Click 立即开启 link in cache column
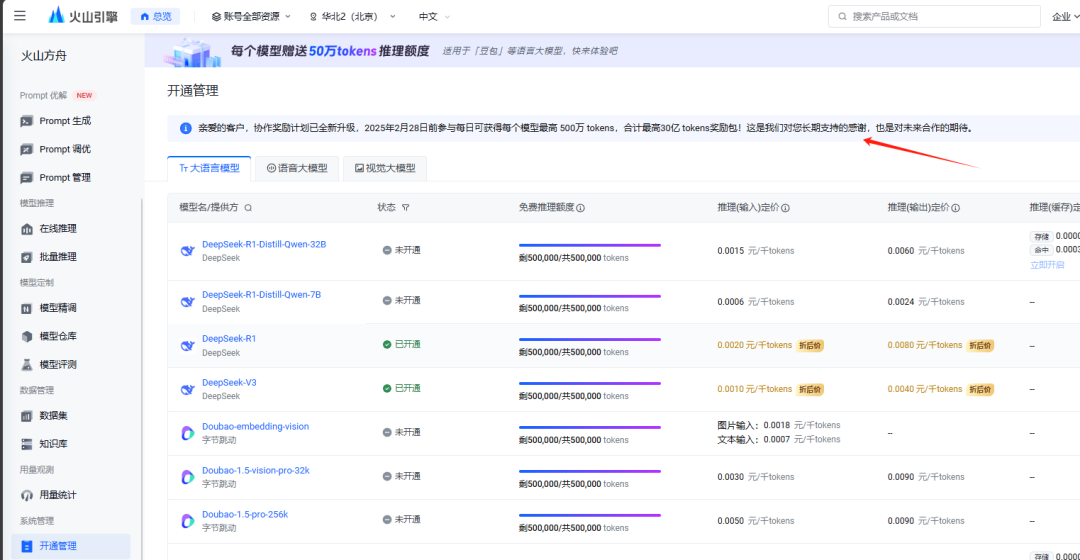Viewport: 1080px width, 560px height. pos(1047,265)
